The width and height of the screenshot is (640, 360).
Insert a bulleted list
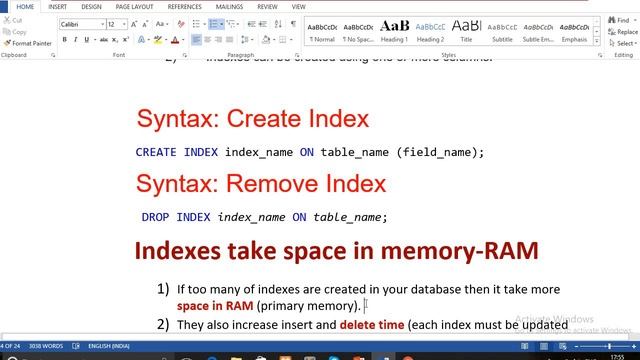coord(196,24)
